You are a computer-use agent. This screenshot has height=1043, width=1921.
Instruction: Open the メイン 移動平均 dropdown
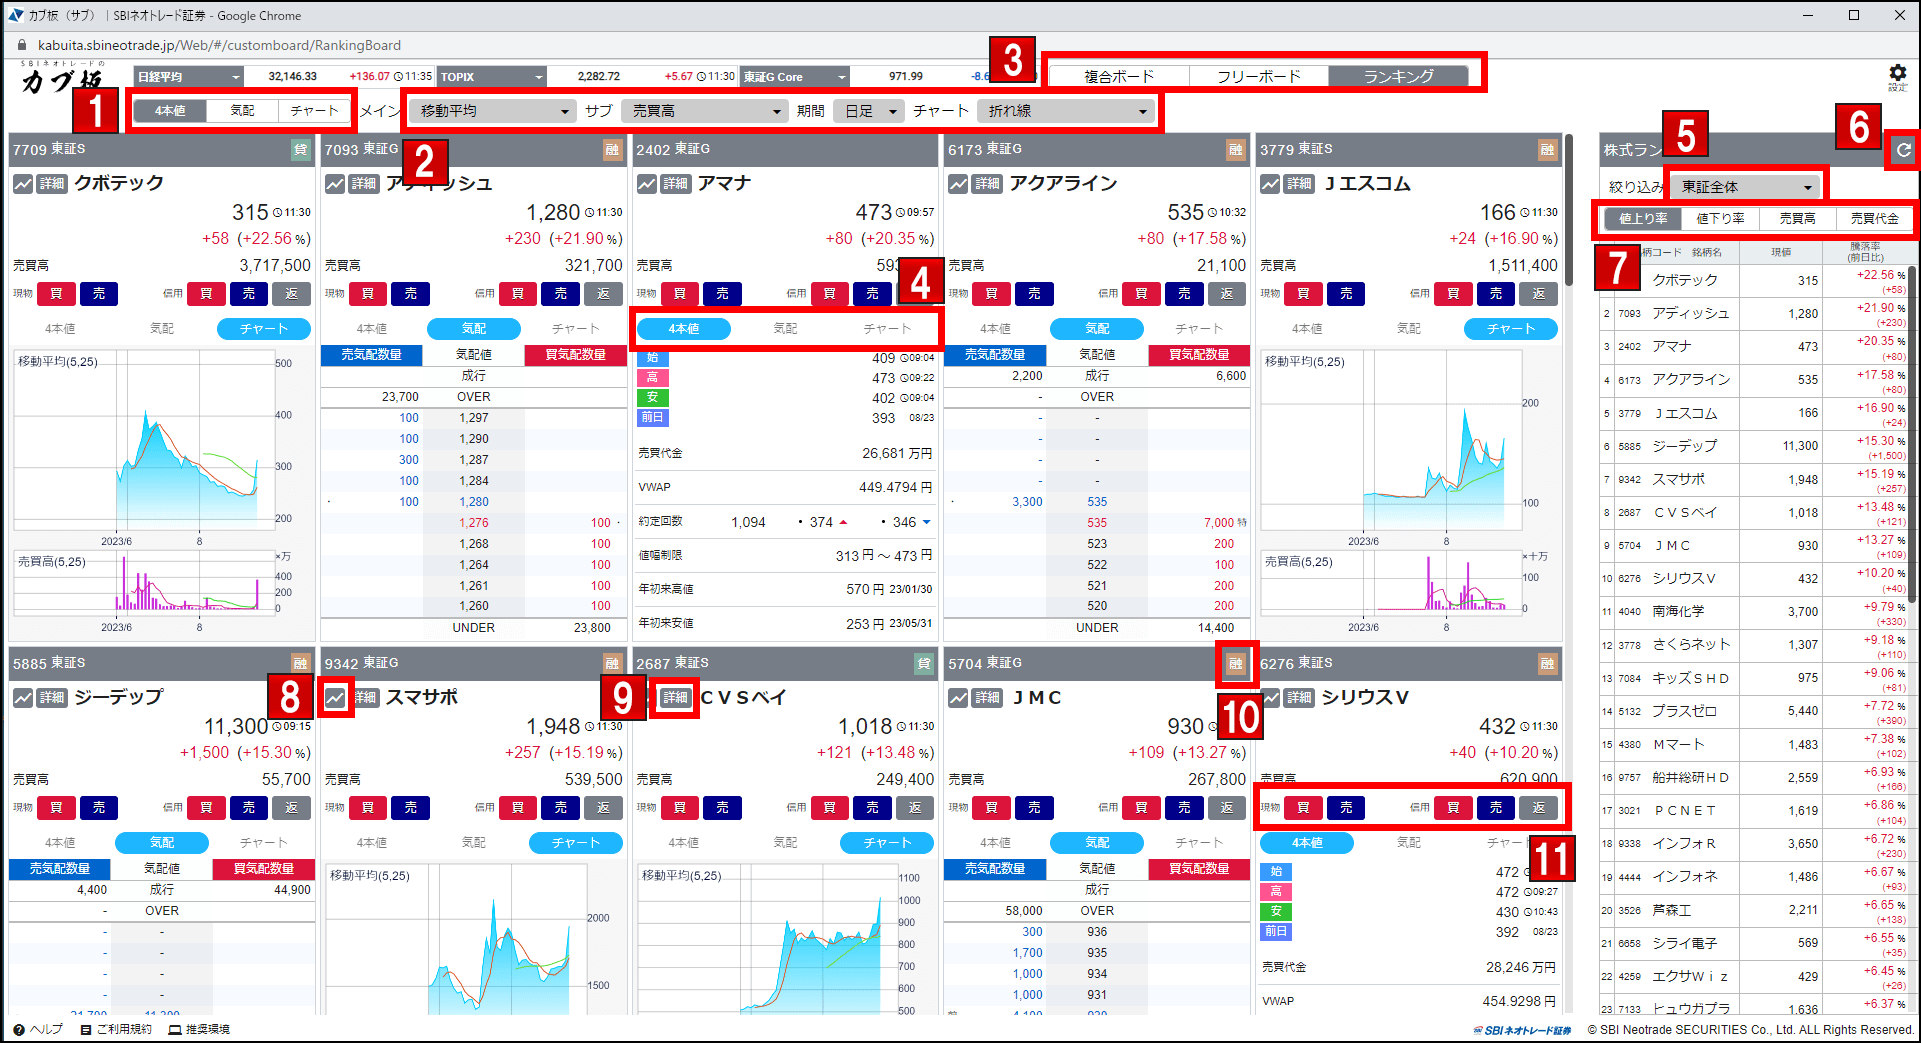[491, 111]
